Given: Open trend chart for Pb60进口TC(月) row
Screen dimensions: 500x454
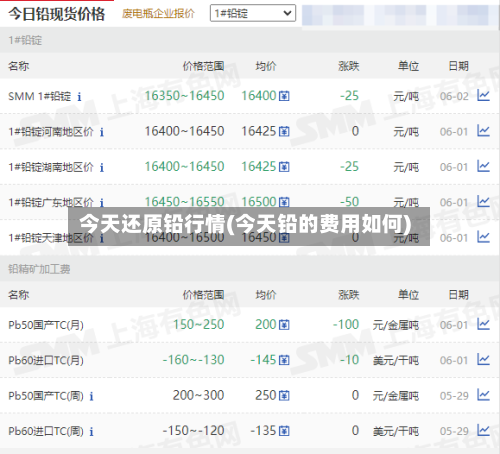Looking at the screenshot, I should (483, 359).
